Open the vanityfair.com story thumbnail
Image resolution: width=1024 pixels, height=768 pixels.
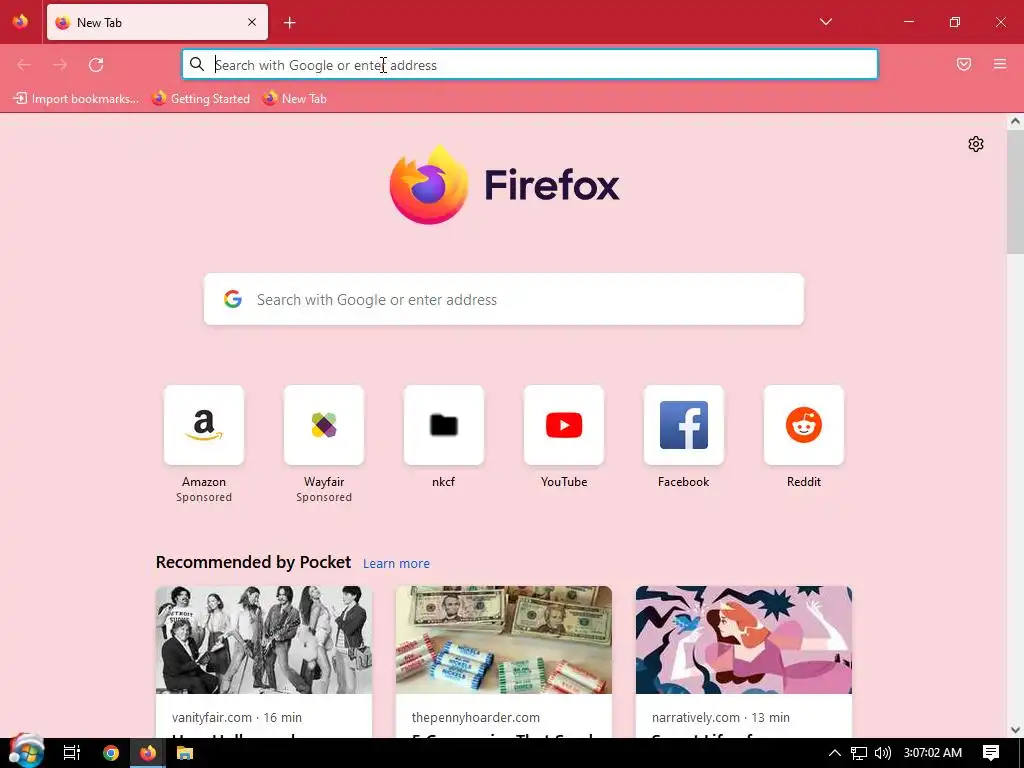[x=264, y=640]
